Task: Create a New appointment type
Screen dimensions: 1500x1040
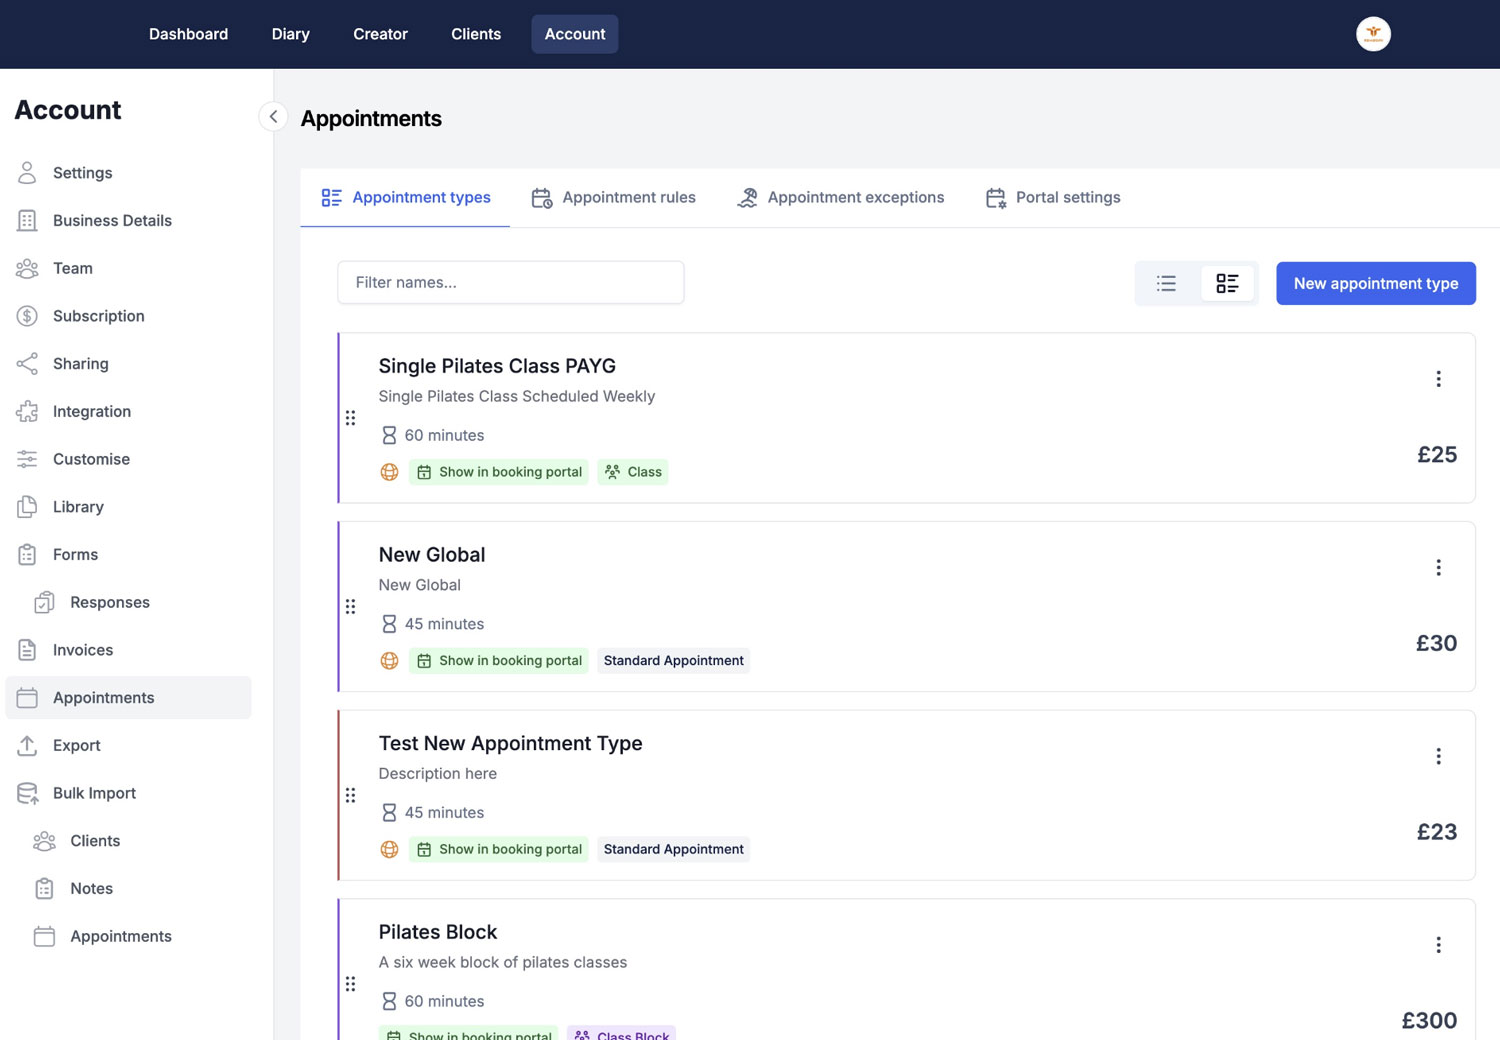Action: (1376, 283)
